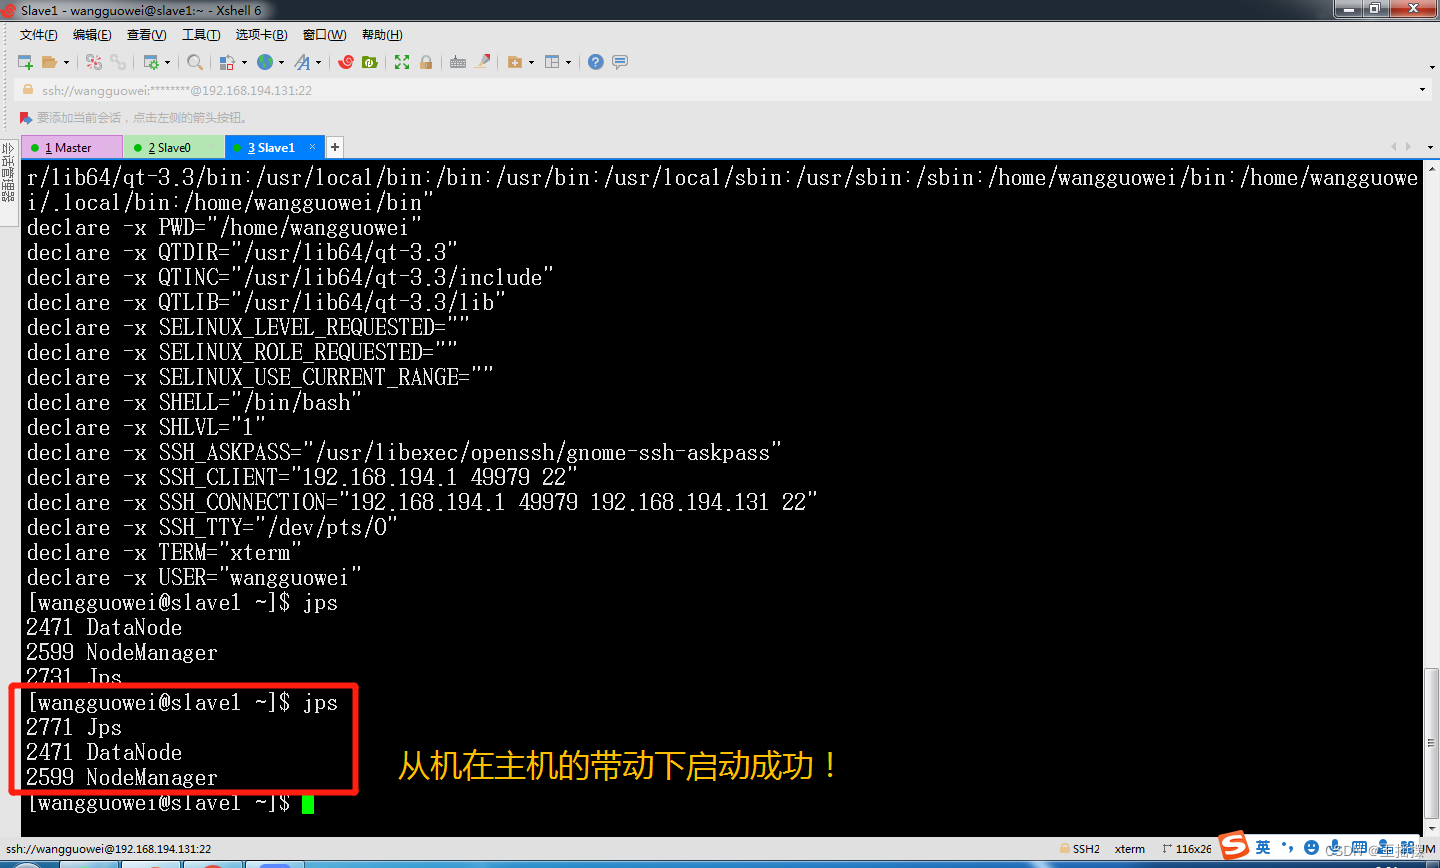Open the font settings icon
1440x868 pixels.
[302, 62]
